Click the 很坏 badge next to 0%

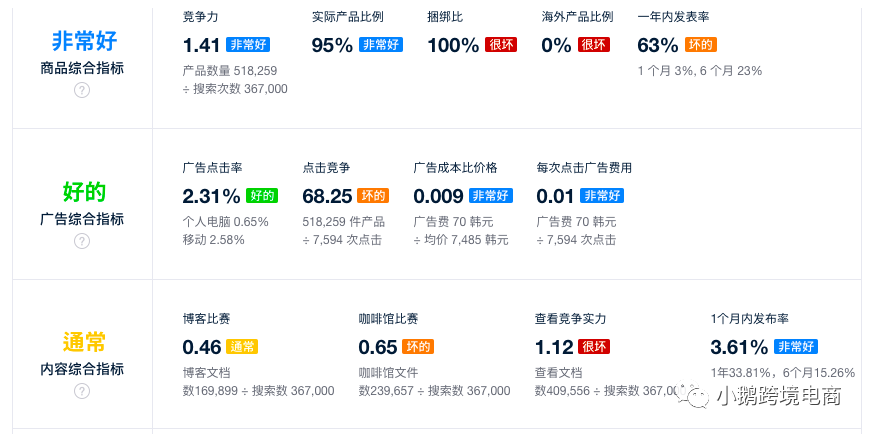pos(594,45)
